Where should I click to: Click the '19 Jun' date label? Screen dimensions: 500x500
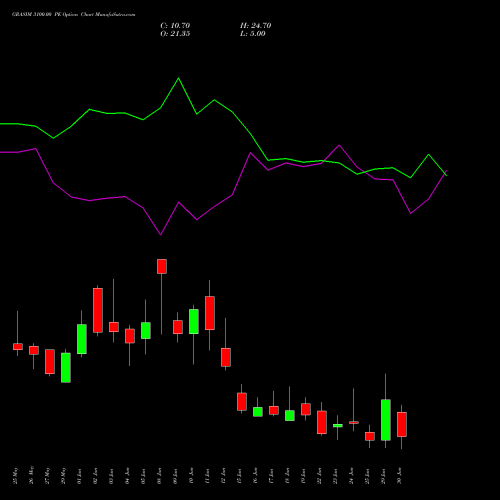(303, 476)
